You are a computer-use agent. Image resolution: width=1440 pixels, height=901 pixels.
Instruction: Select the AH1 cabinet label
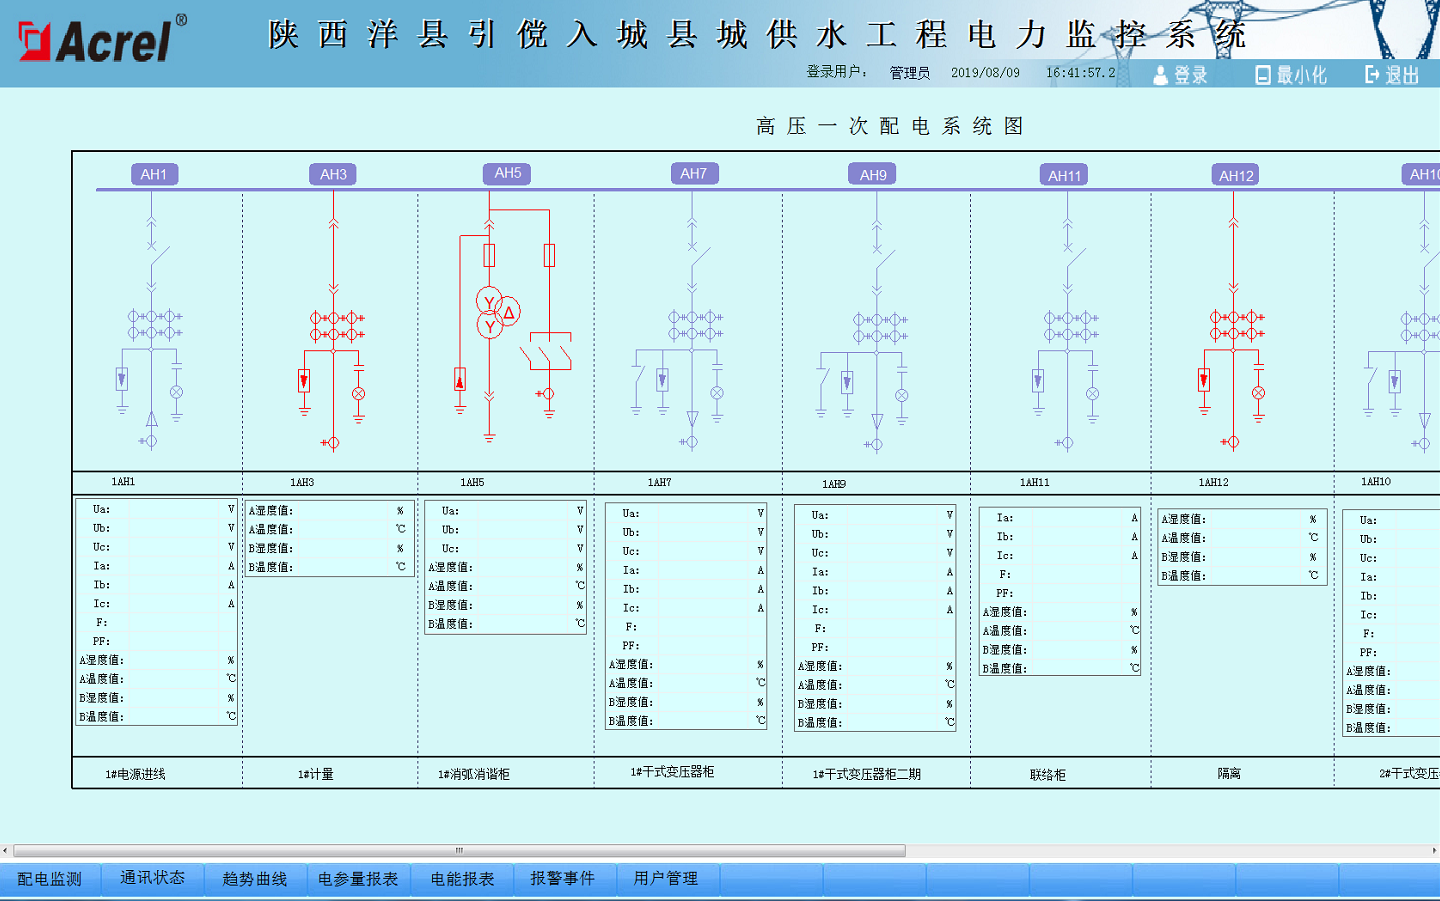(x=154, y=174)
